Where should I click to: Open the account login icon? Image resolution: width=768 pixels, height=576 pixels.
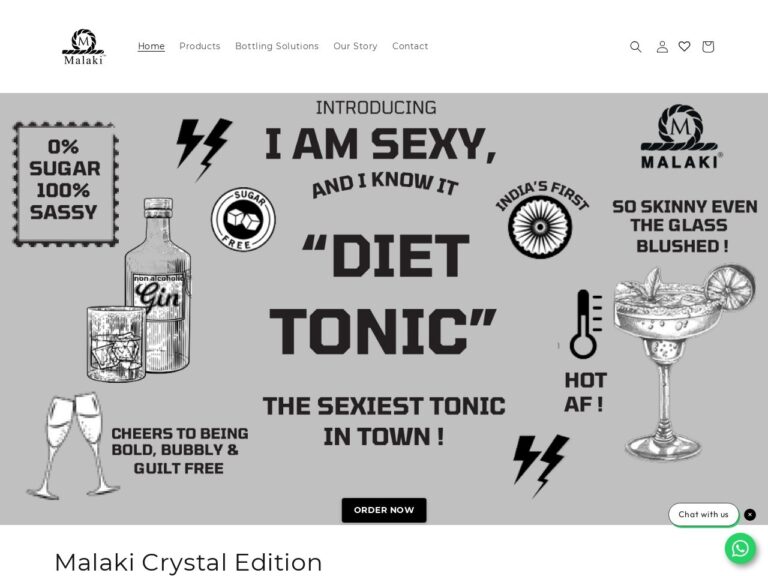[x=662, y=47]
